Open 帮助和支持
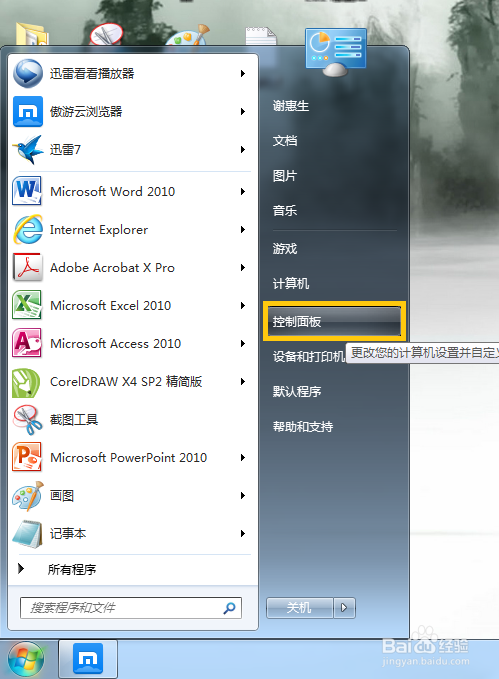Viewport: 499px width, 679px height. (303, 427)
